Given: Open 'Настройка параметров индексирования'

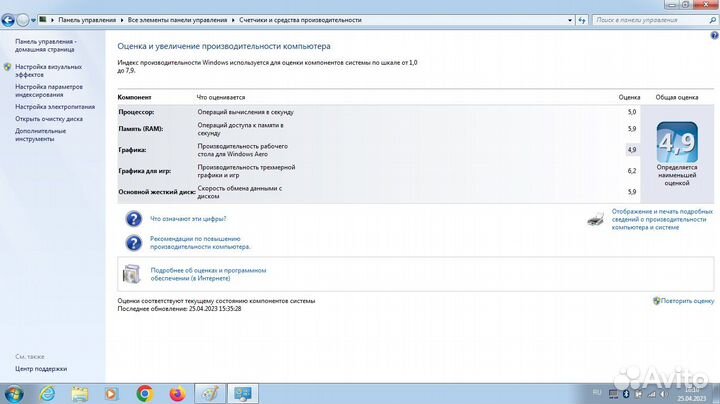Looking at the screenshot, I should (49, 91).
